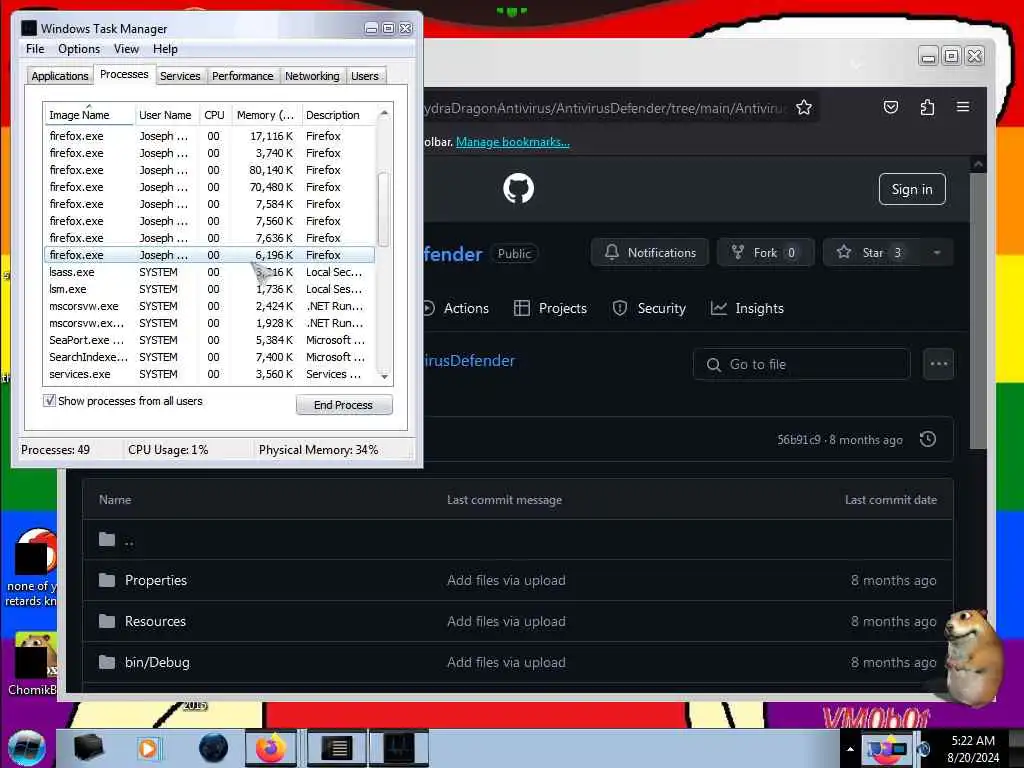Image resolution: width=1024 pixels, height=768 pixels.
Task: Fork the repository
Action: (x=765, y=253)
